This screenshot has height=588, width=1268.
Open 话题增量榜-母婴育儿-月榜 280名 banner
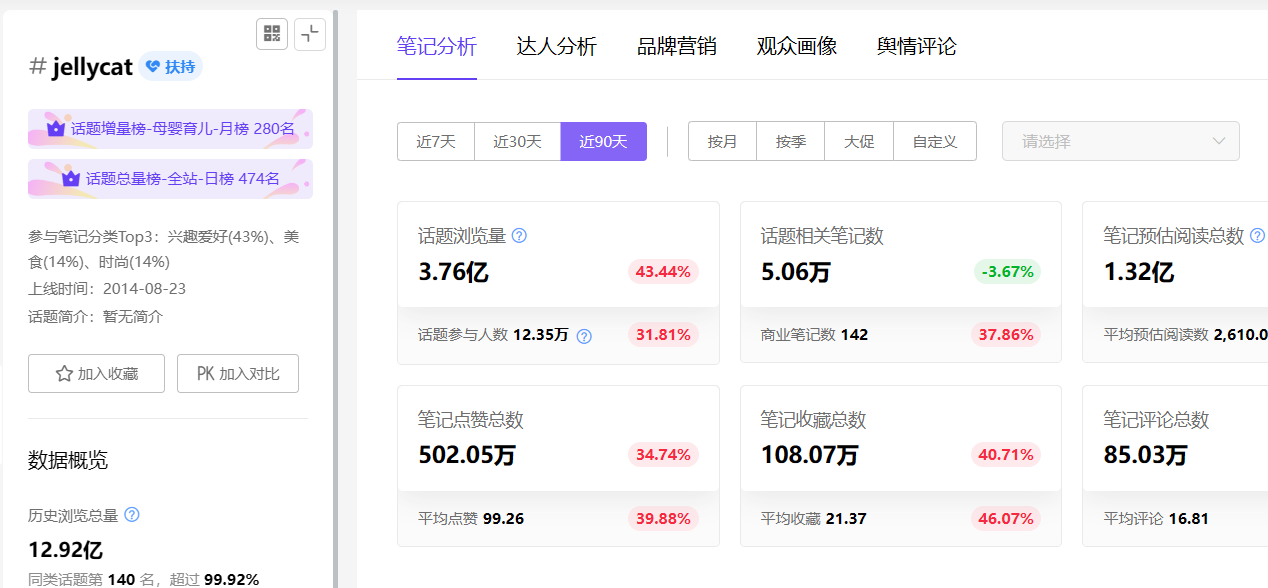[x=170, y=129]
